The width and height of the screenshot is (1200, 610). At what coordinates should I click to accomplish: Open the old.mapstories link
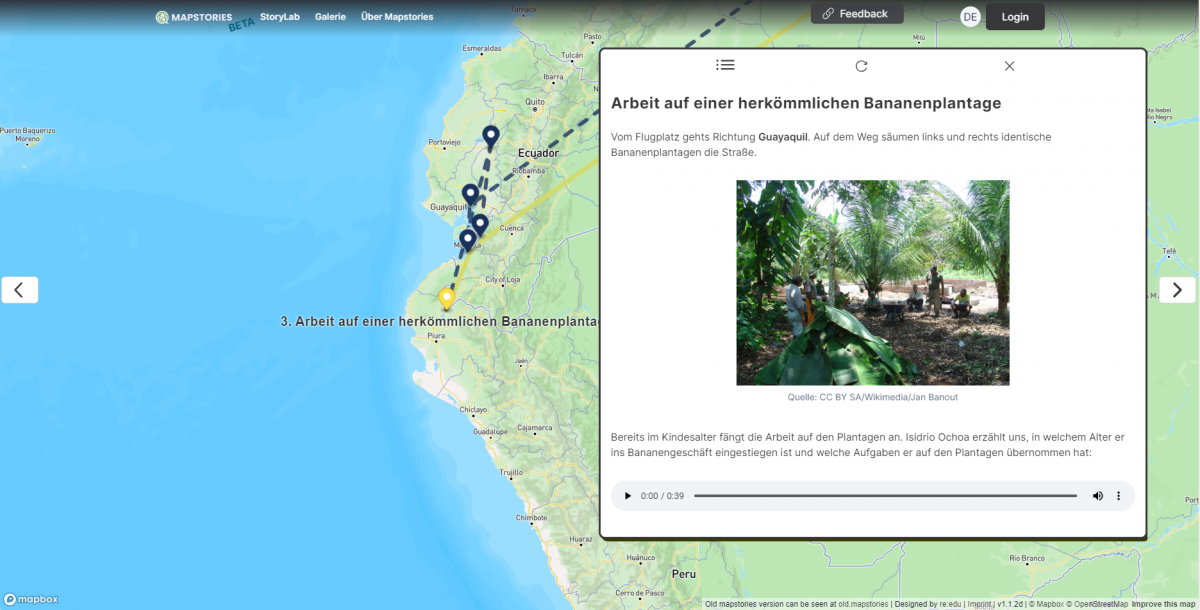861,604
